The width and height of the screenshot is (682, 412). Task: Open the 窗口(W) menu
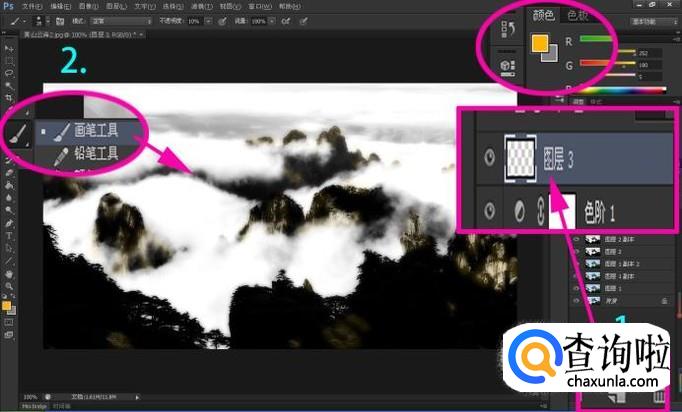tap(260, 6)
